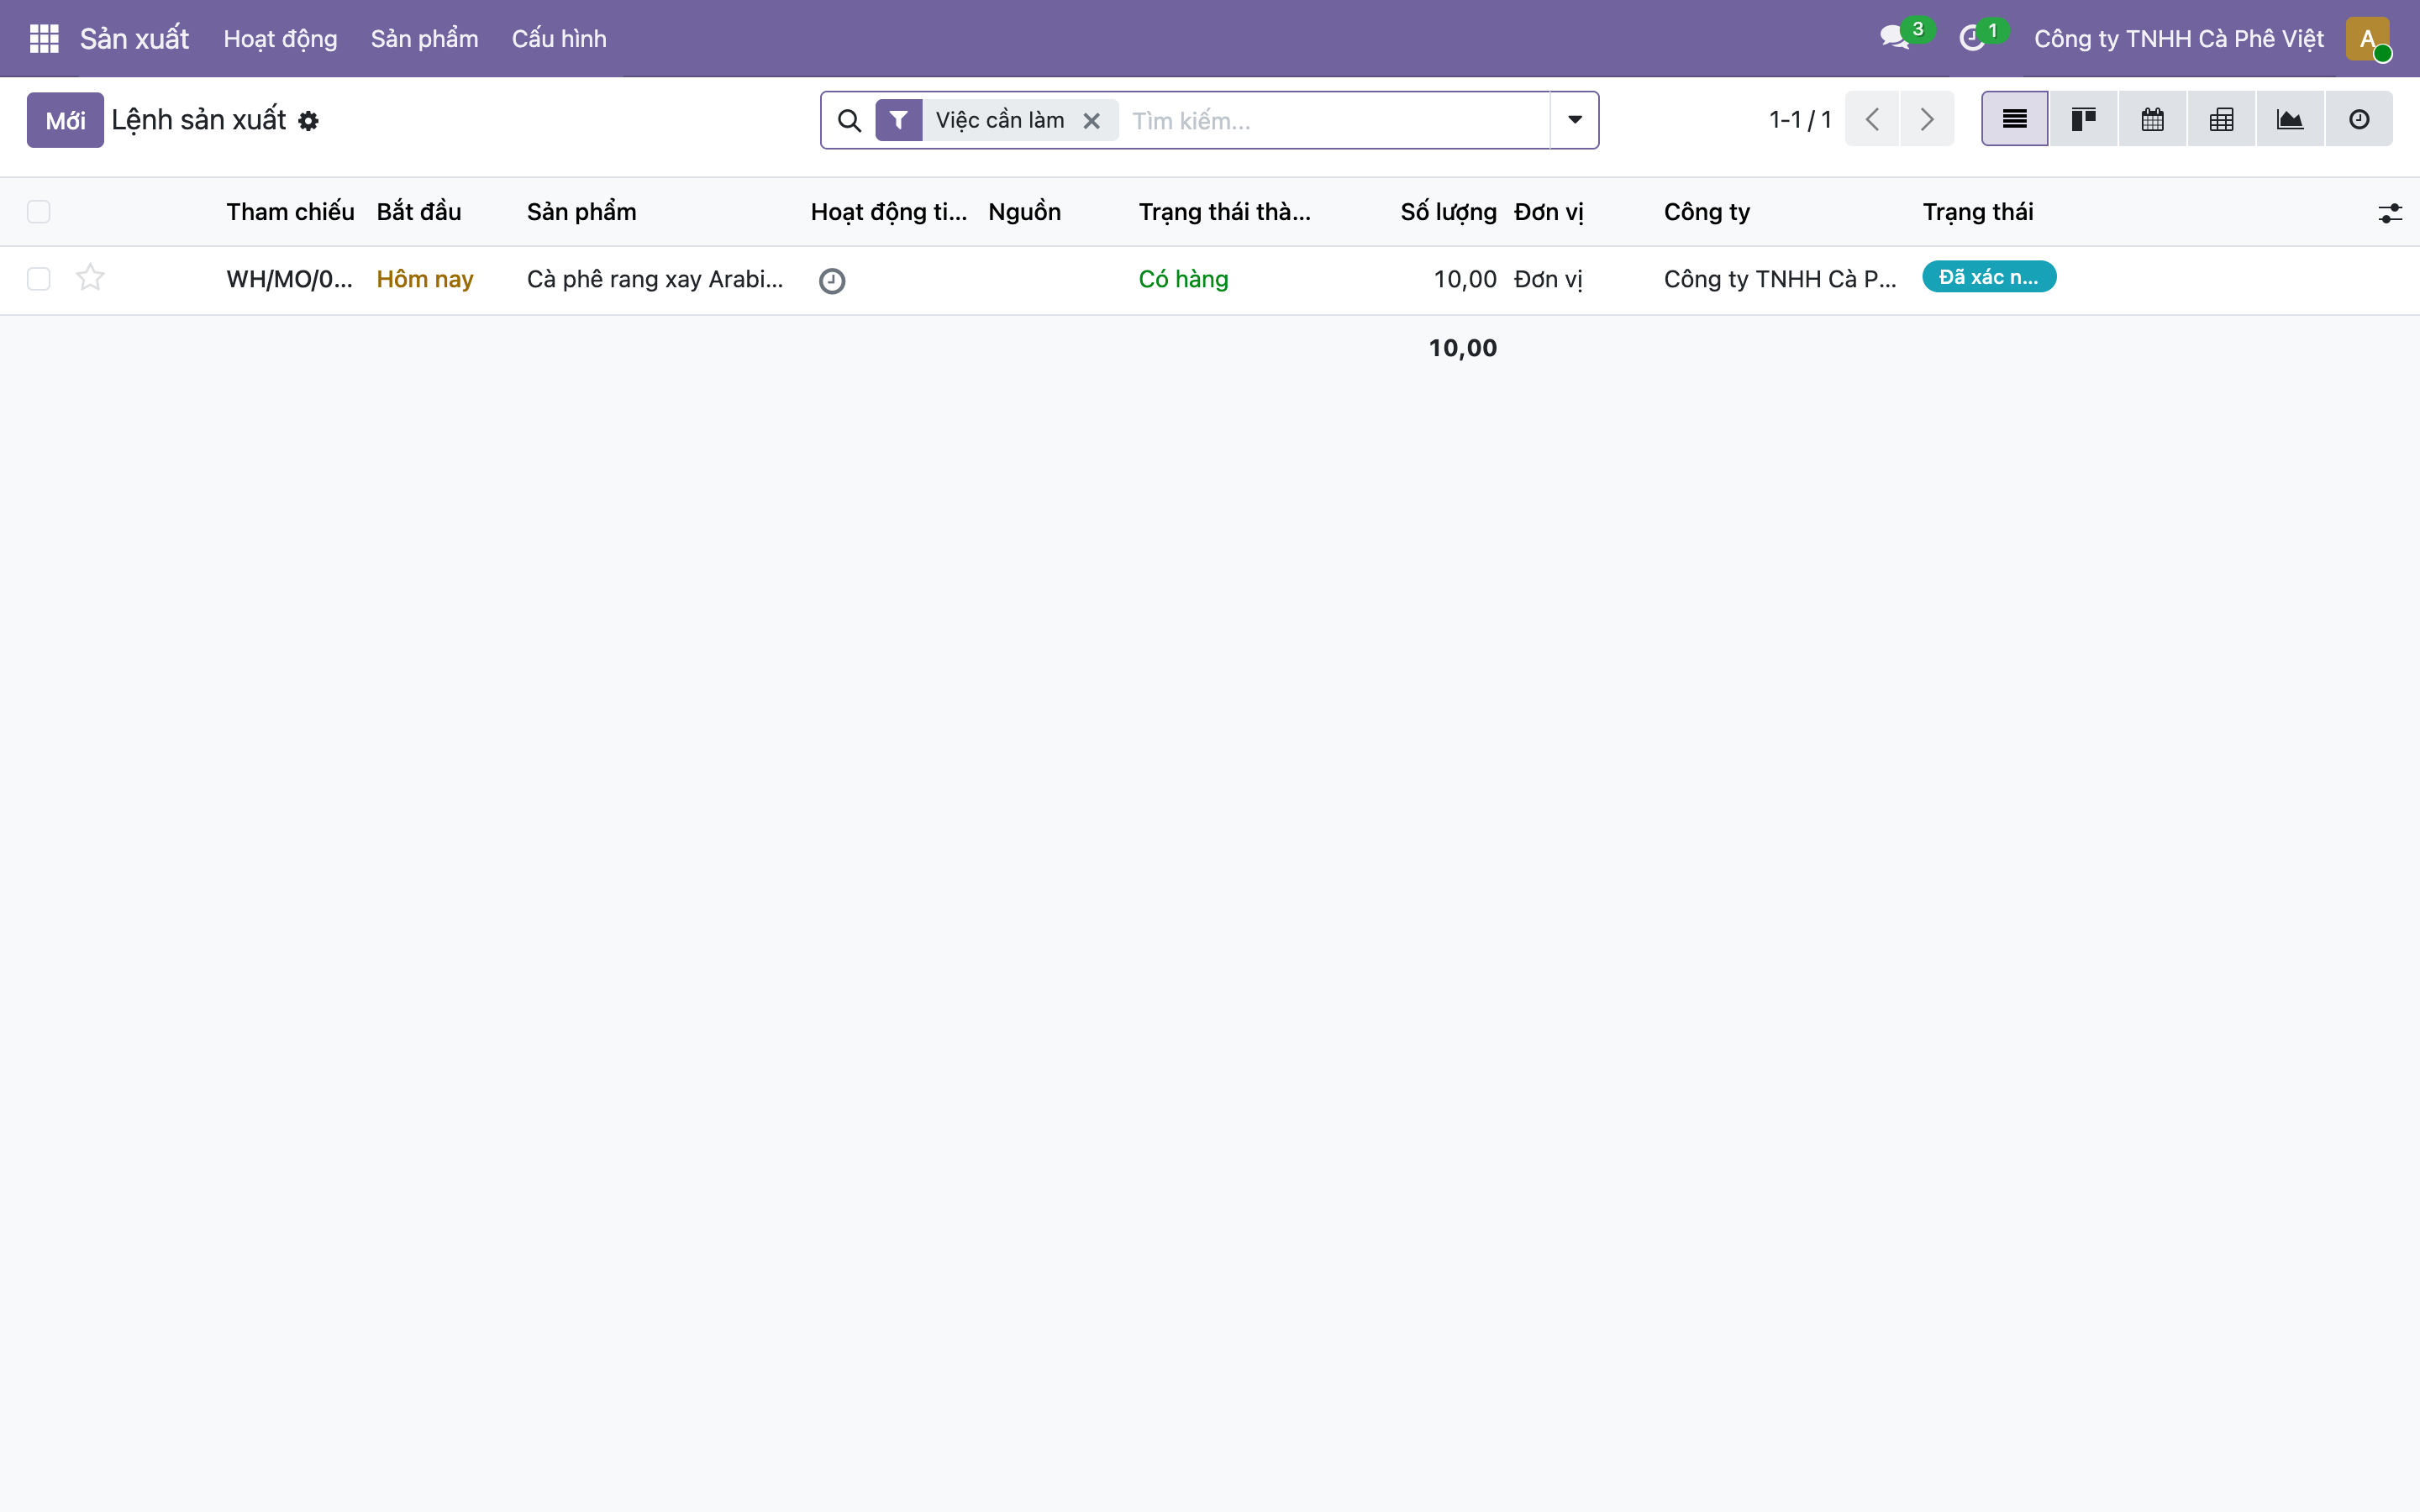Open the conversations chat icon
Viewport: 2420px width, 1512px height.
coord(1894,38)
